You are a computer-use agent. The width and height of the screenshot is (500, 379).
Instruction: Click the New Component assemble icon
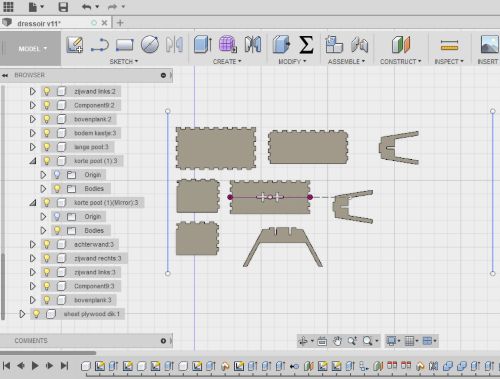click(334, 44)
